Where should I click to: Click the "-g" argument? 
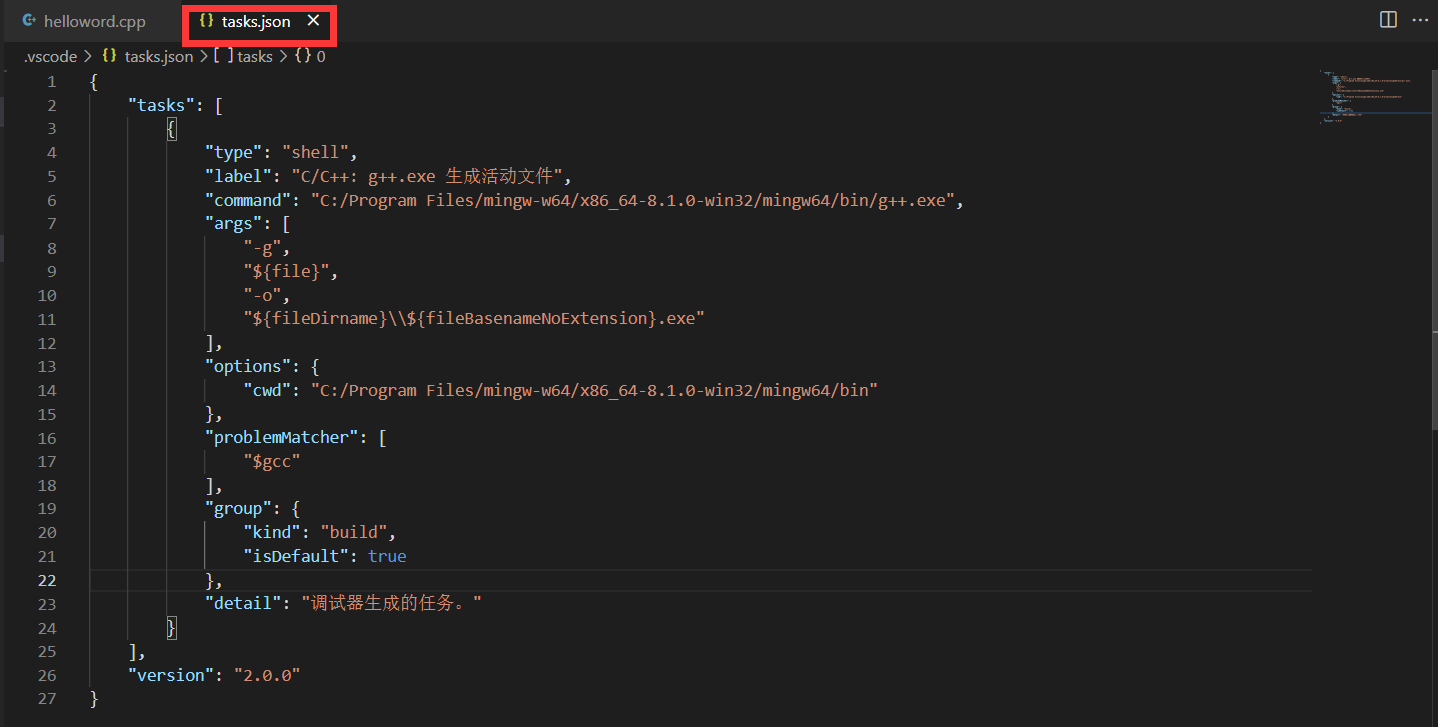pyautogui.click(x=263, y=248)
